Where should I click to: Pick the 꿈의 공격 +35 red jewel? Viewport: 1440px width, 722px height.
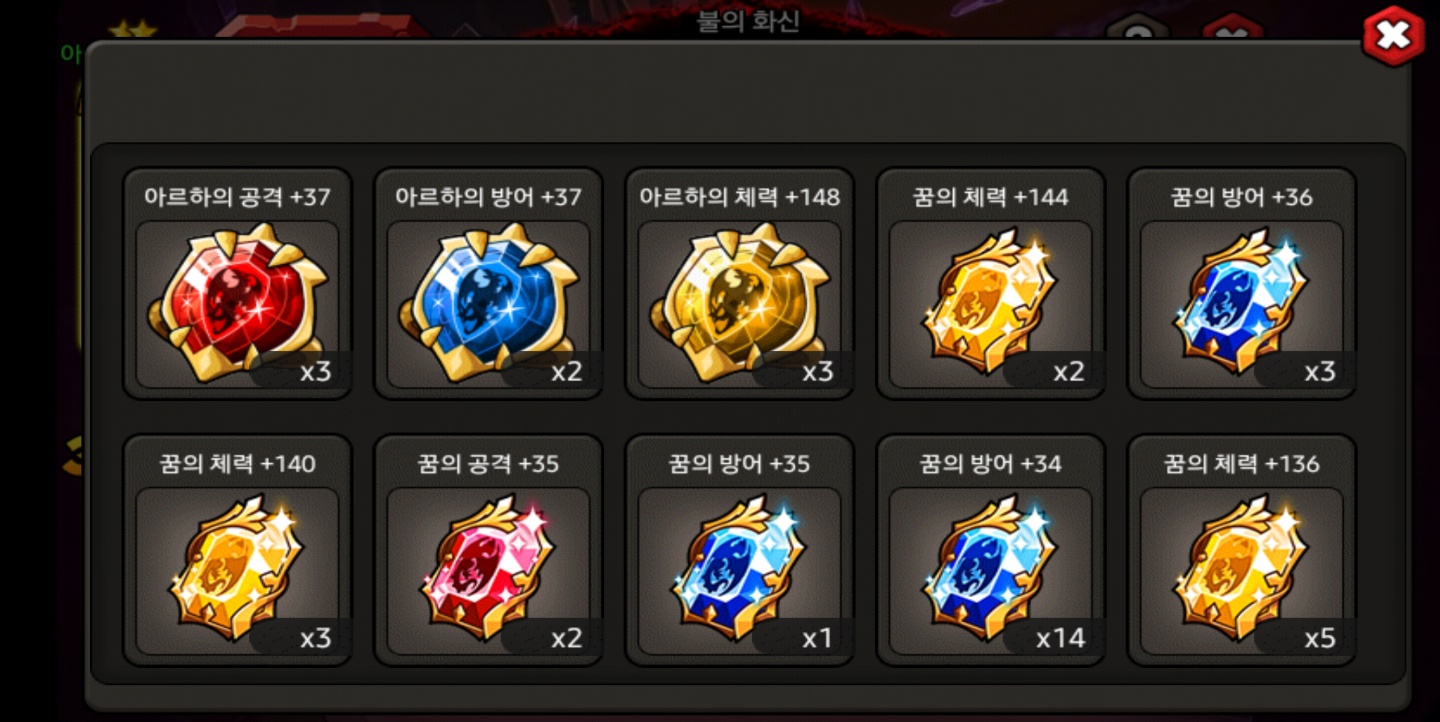point(489,571)
